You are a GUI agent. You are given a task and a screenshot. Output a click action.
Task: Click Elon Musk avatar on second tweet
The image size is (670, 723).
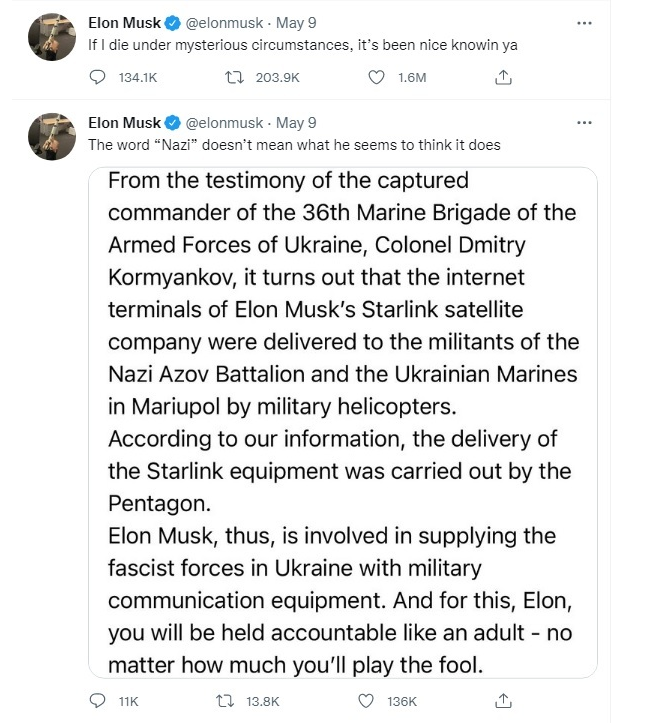coord(47,135)
